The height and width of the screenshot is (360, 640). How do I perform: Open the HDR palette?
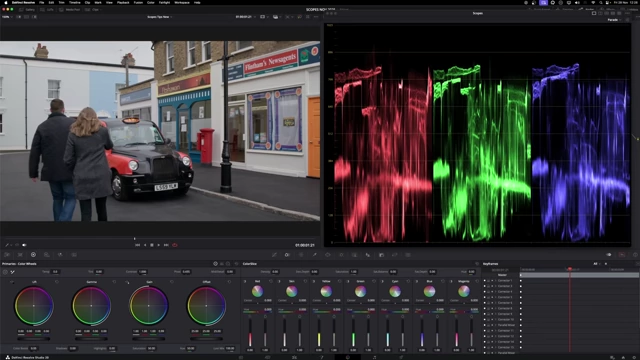(47, 255)
